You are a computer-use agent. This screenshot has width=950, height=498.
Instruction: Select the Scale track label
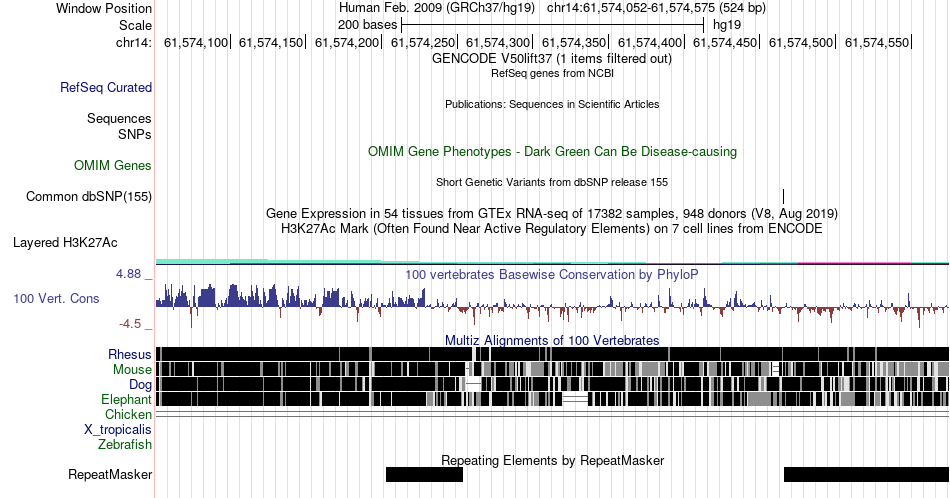tap(135, 25)
